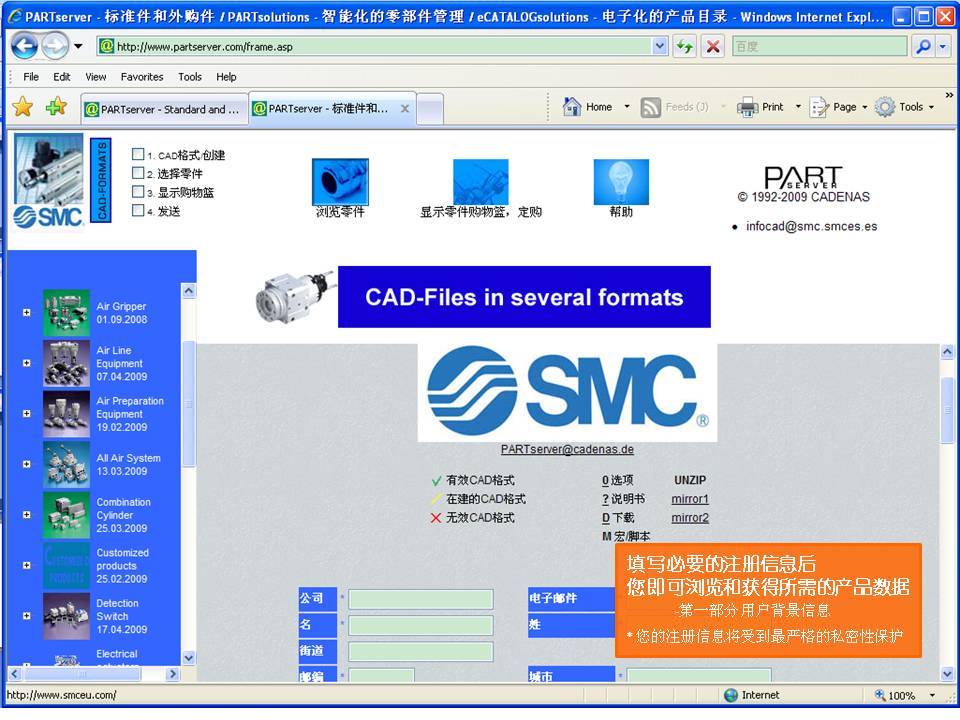
Task: Click the category tree vertical scrollbar thumb
Action: (x=189, y=403)
